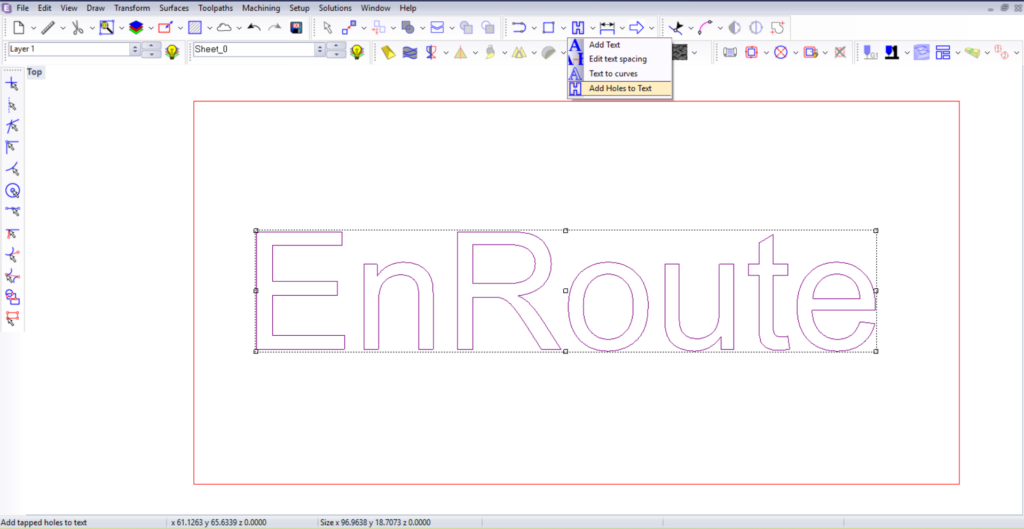Click the scissors cut tool
The width and height of the screenshot is (1024, 529).
77,28
